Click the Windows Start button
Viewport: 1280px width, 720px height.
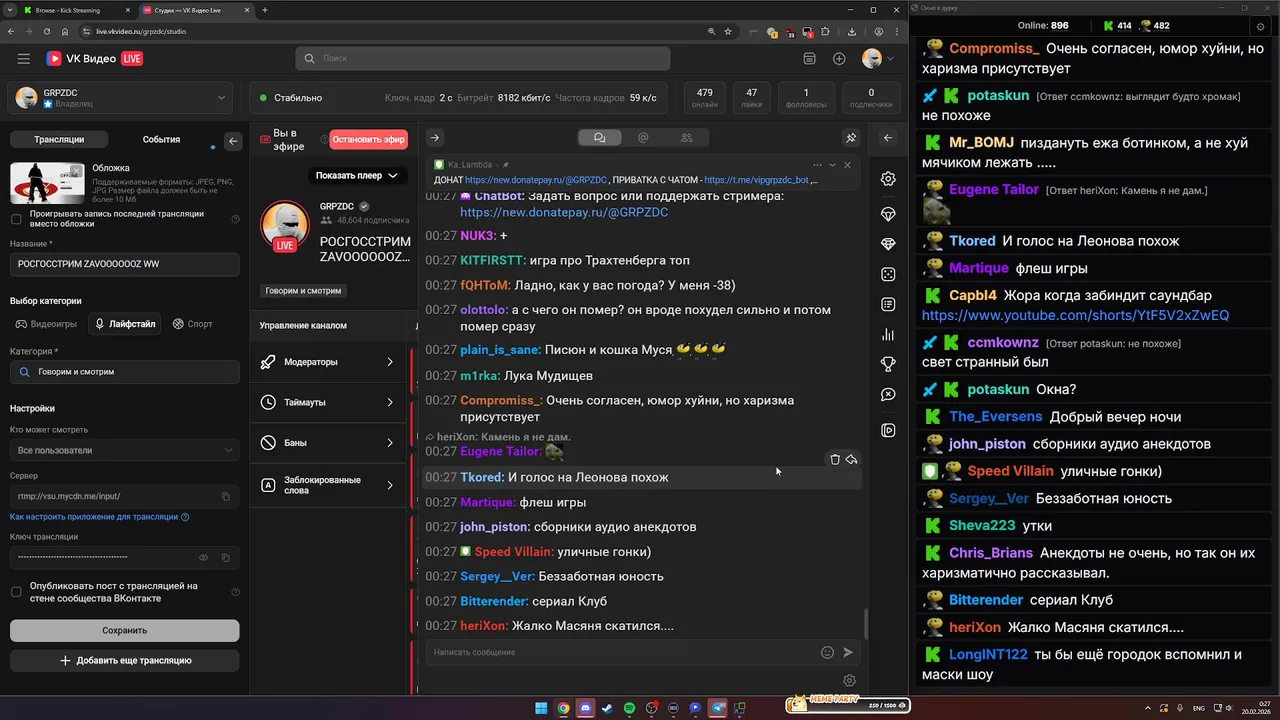pyautogui.click(x=541, y=708)
